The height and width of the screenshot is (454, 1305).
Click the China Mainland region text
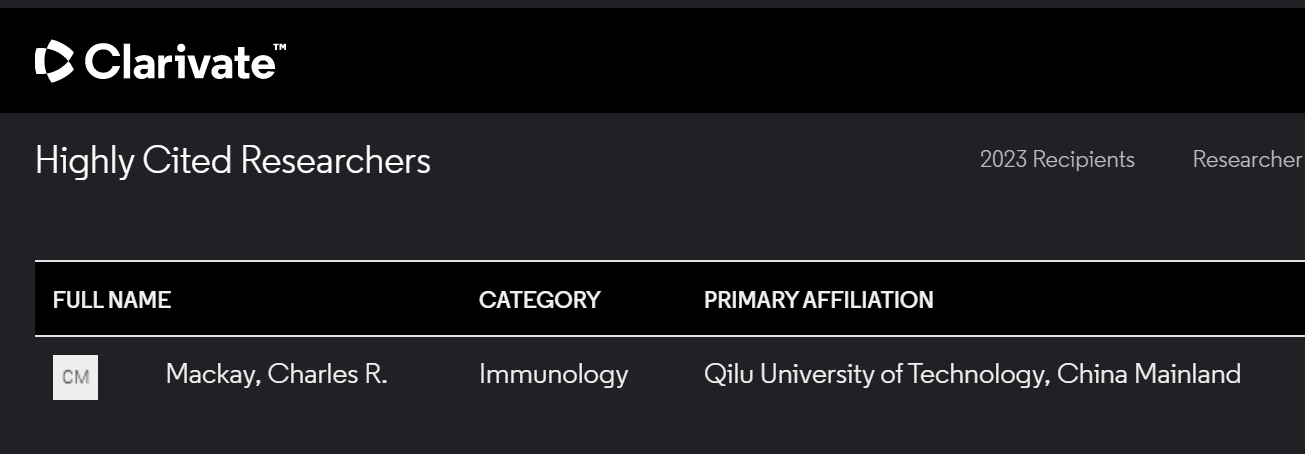[x=1148, y=375]
